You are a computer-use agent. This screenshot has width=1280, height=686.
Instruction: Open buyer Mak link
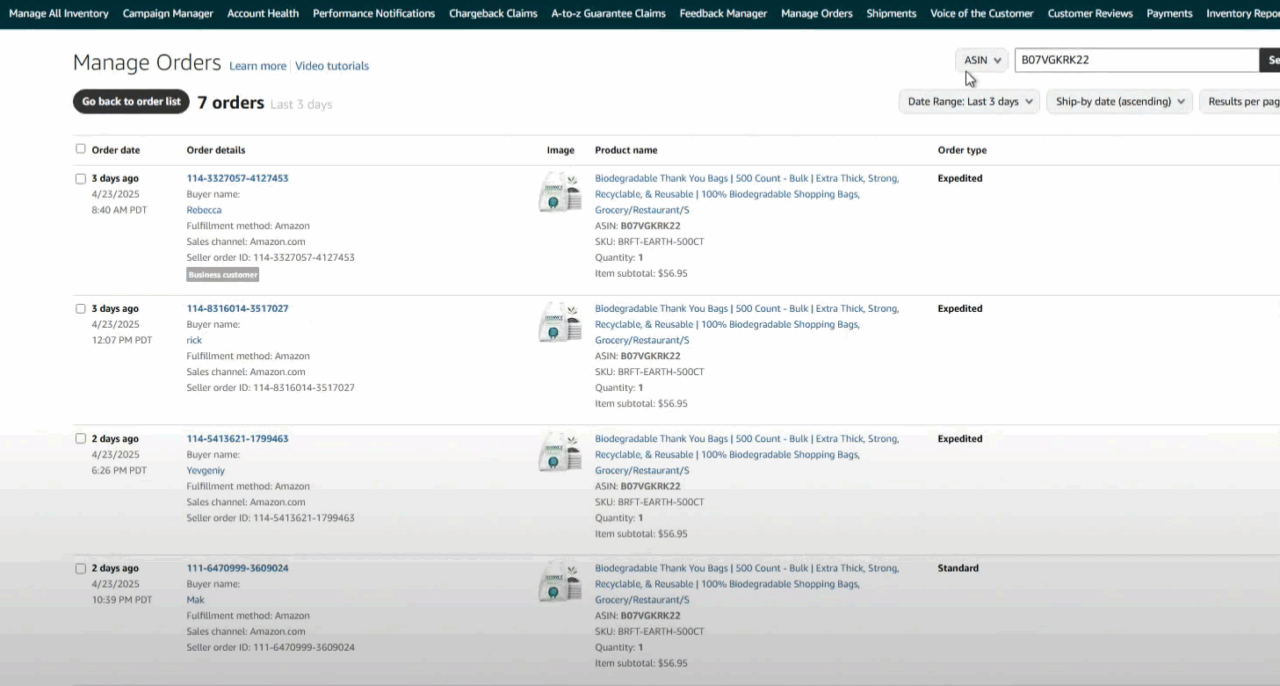click(x=196, y=600)
